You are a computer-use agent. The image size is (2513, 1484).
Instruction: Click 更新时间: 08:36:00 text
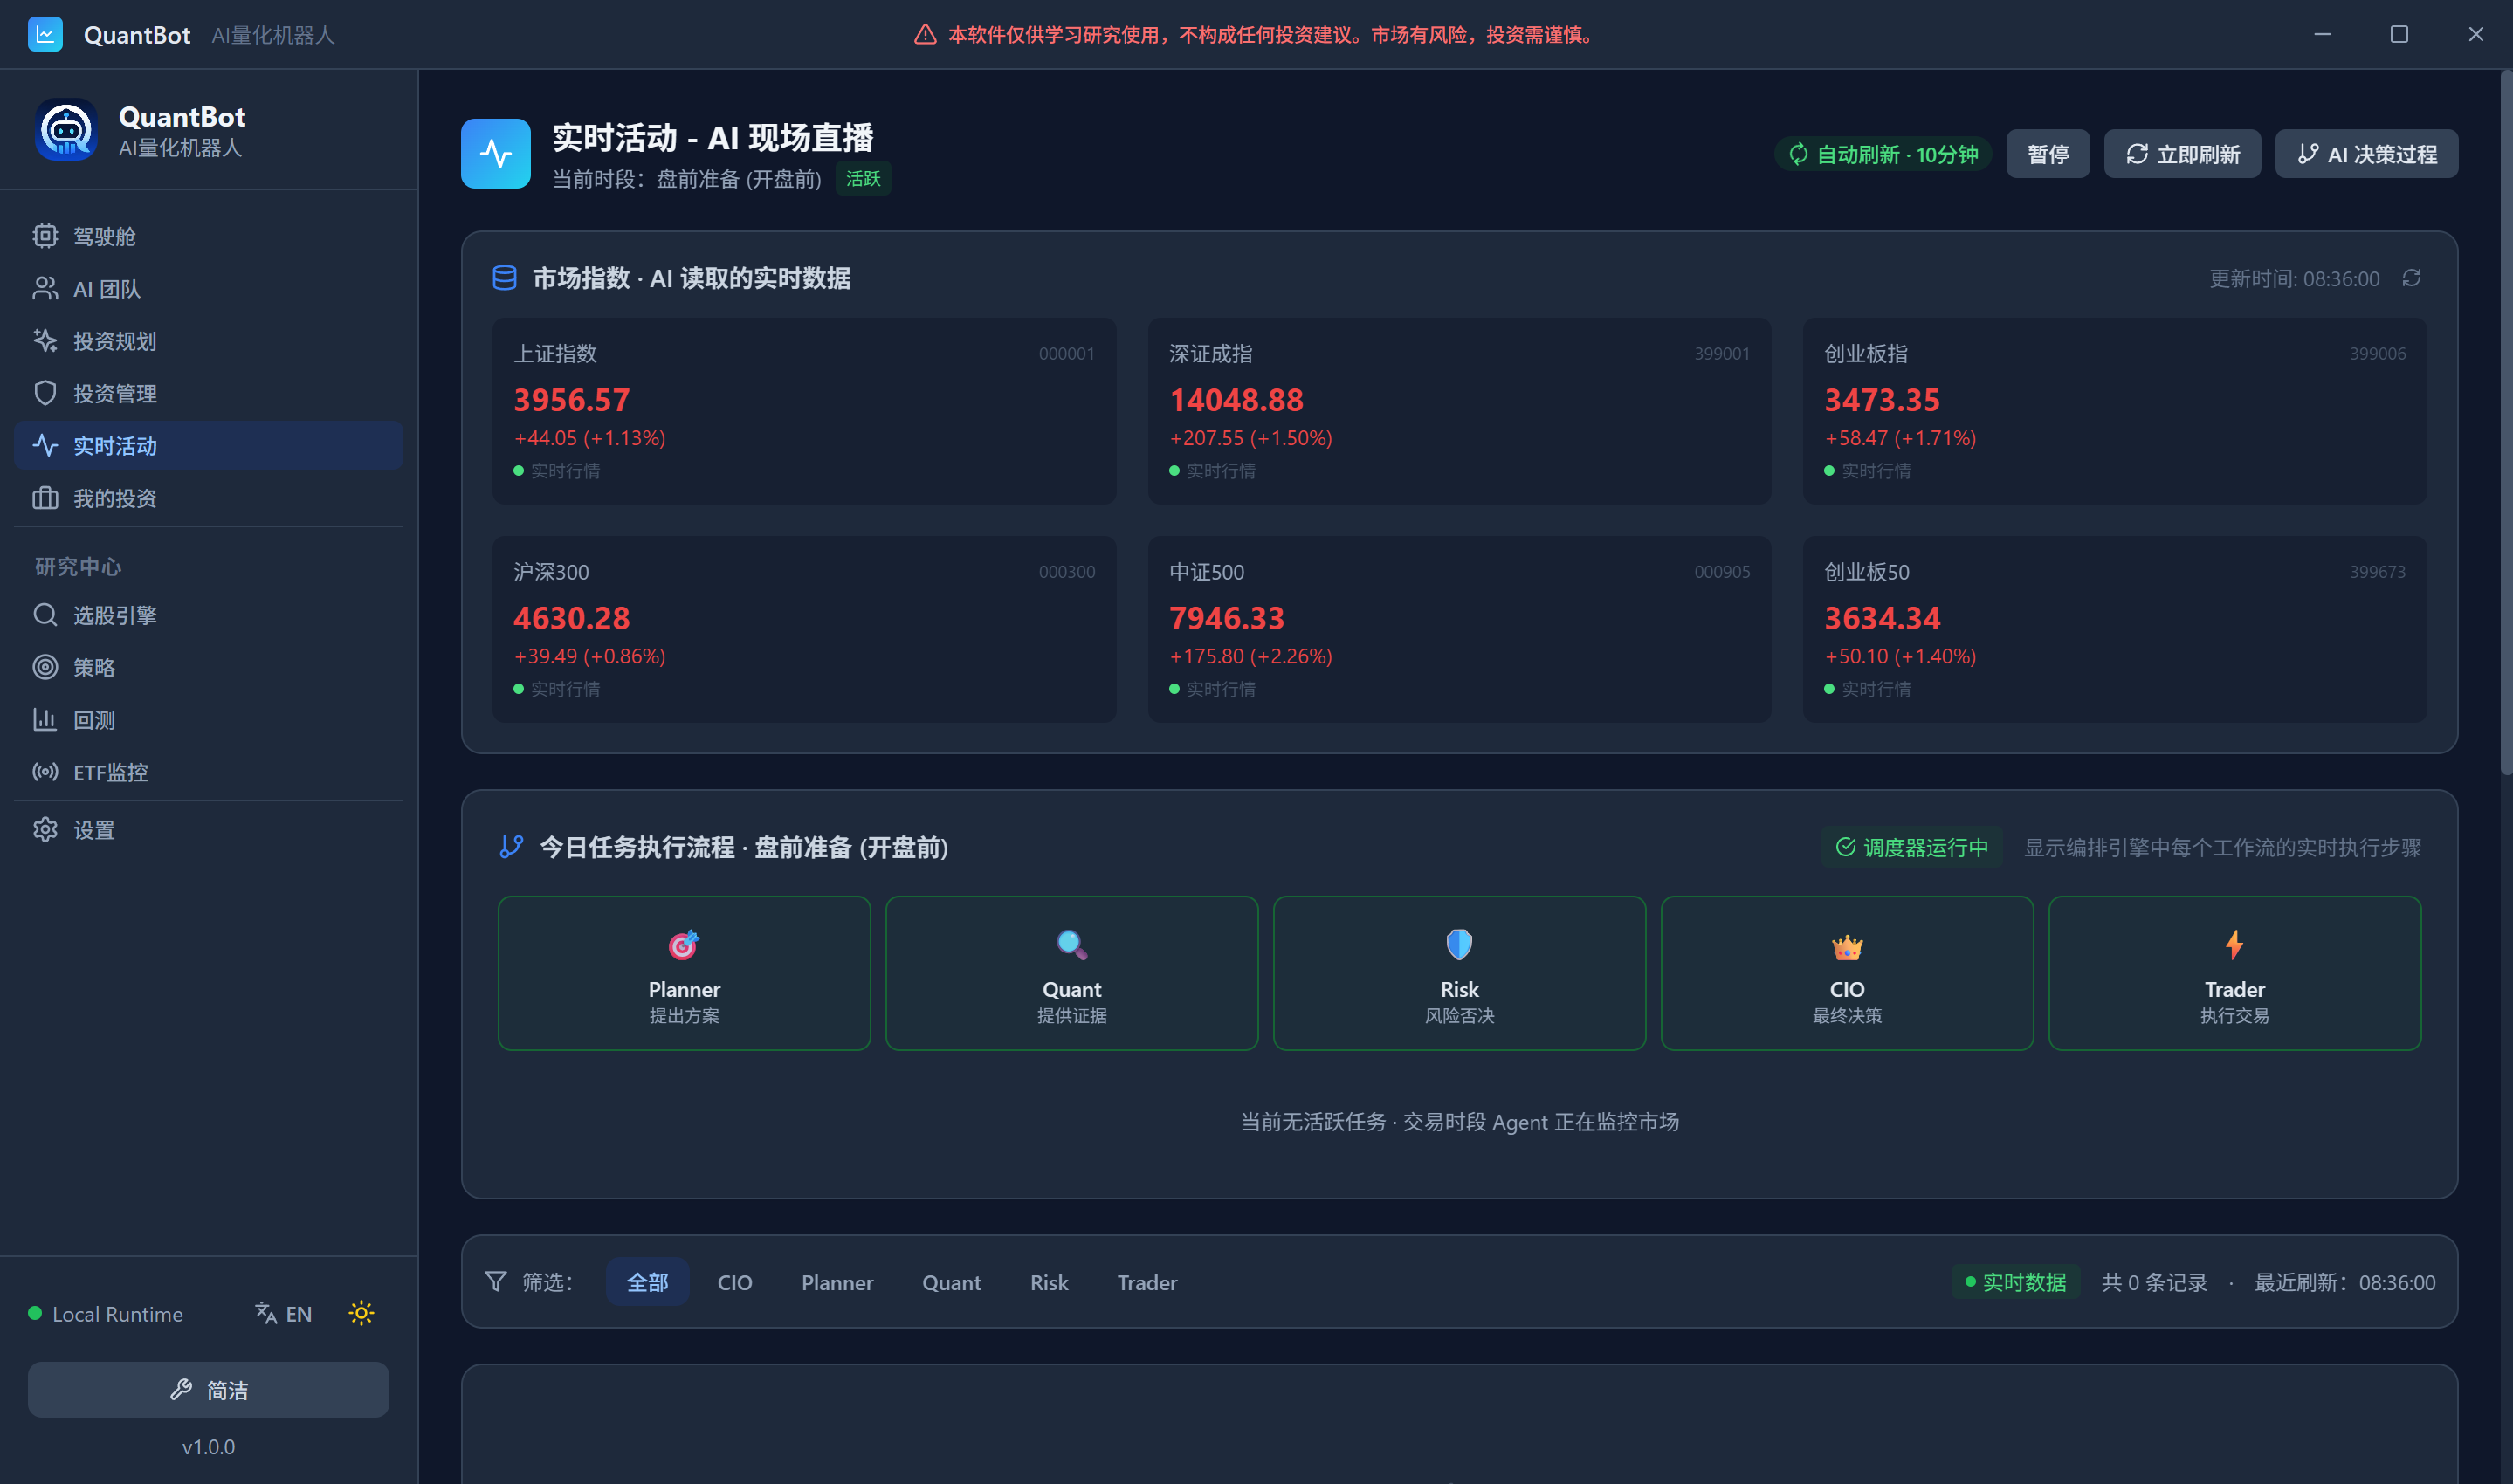2294,278
